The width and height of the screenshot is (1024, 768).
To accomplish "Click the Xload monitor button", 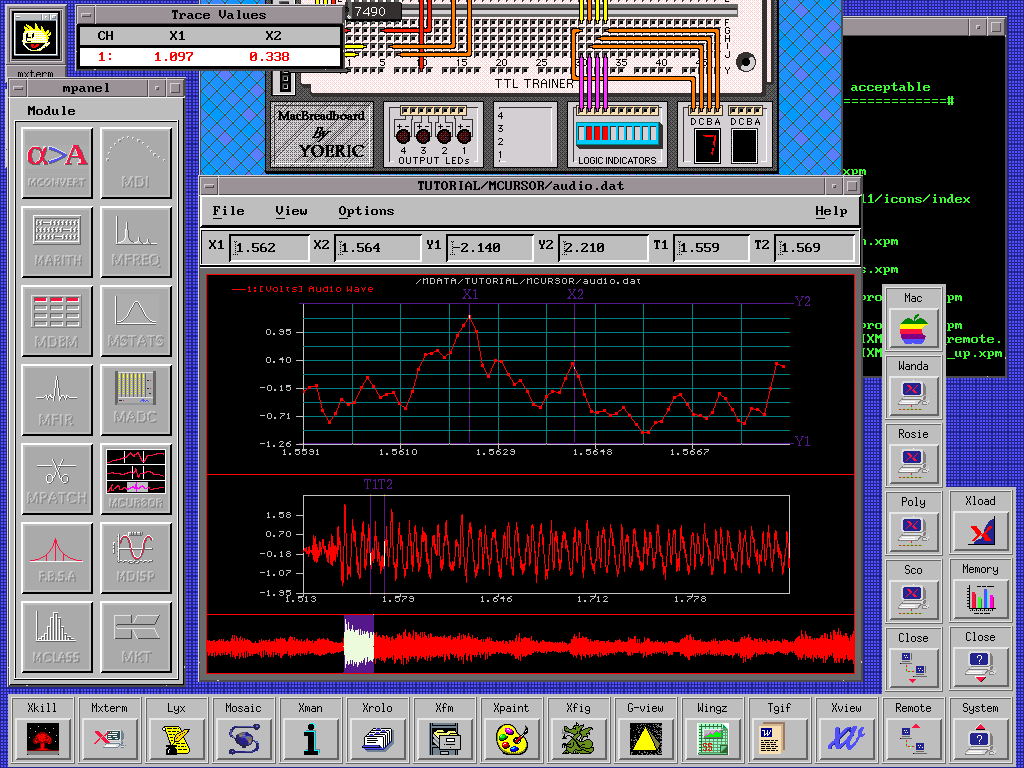I will coord(980,532).
